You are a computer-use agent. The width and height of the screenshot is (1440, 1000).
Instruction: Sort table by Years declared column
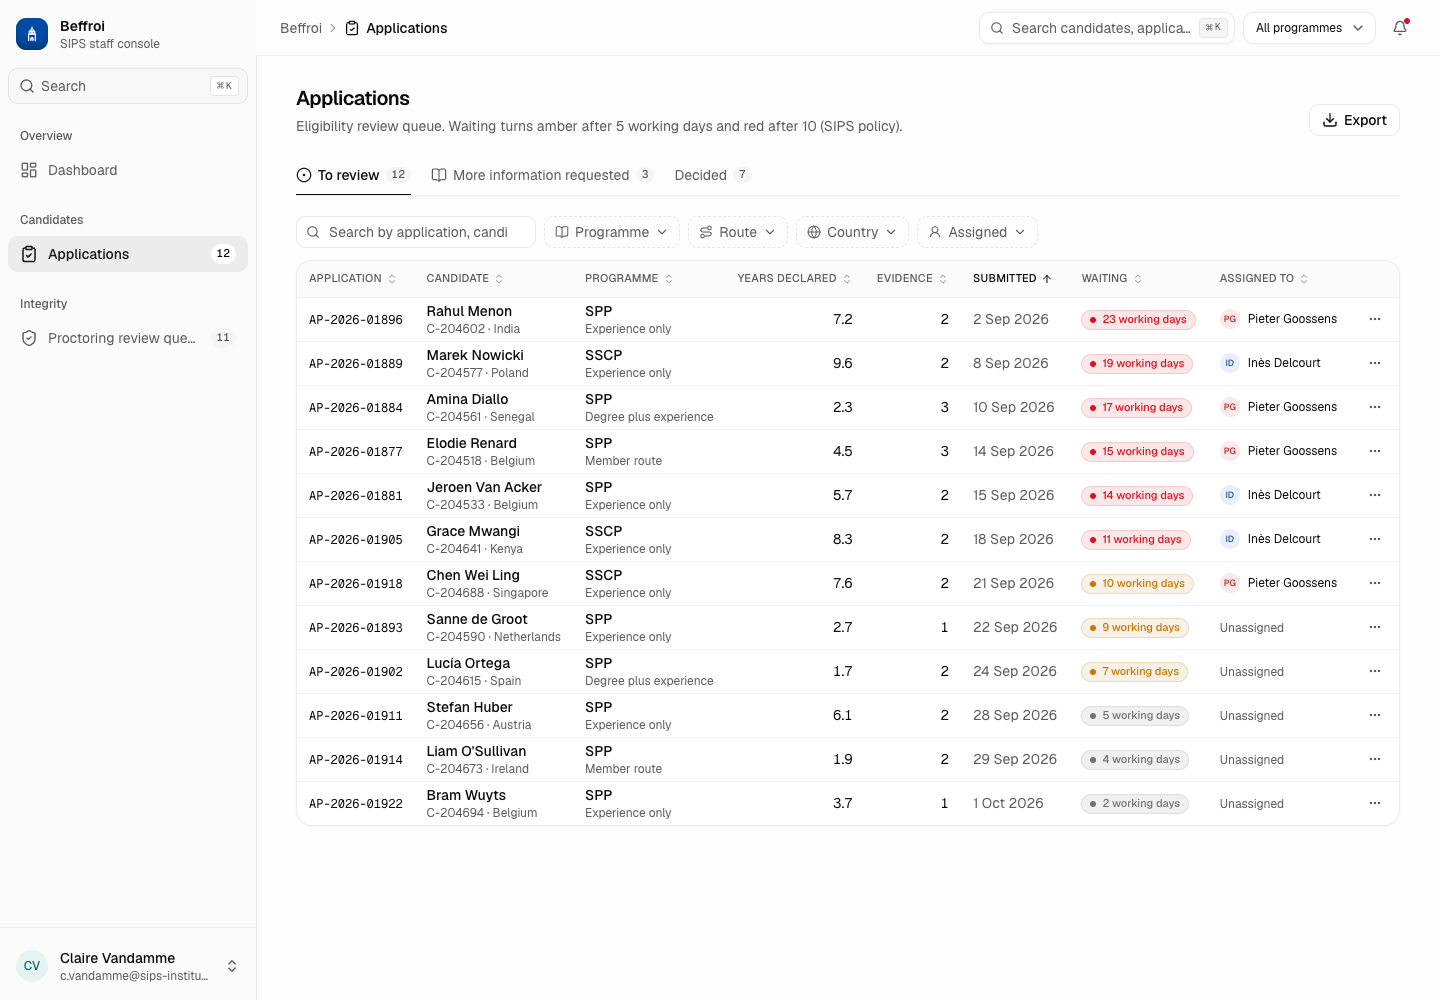point(794,279)
